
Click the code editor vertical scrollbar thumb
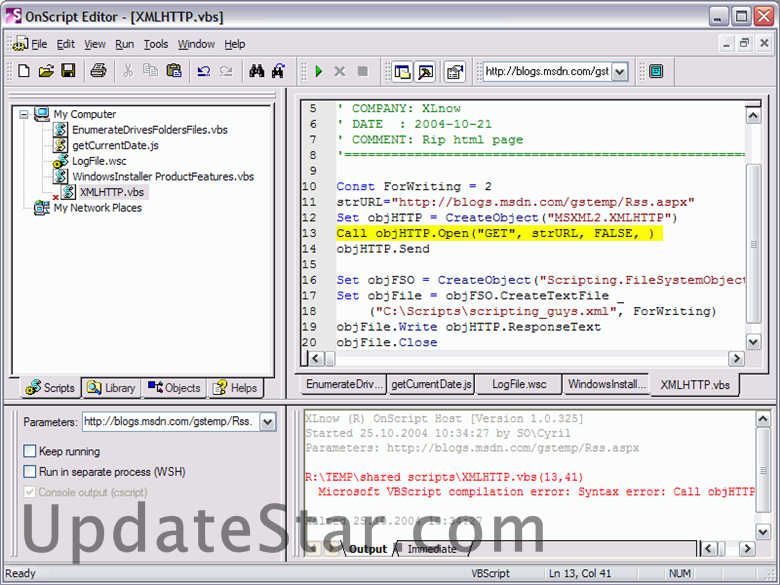[x=754, y=244]
